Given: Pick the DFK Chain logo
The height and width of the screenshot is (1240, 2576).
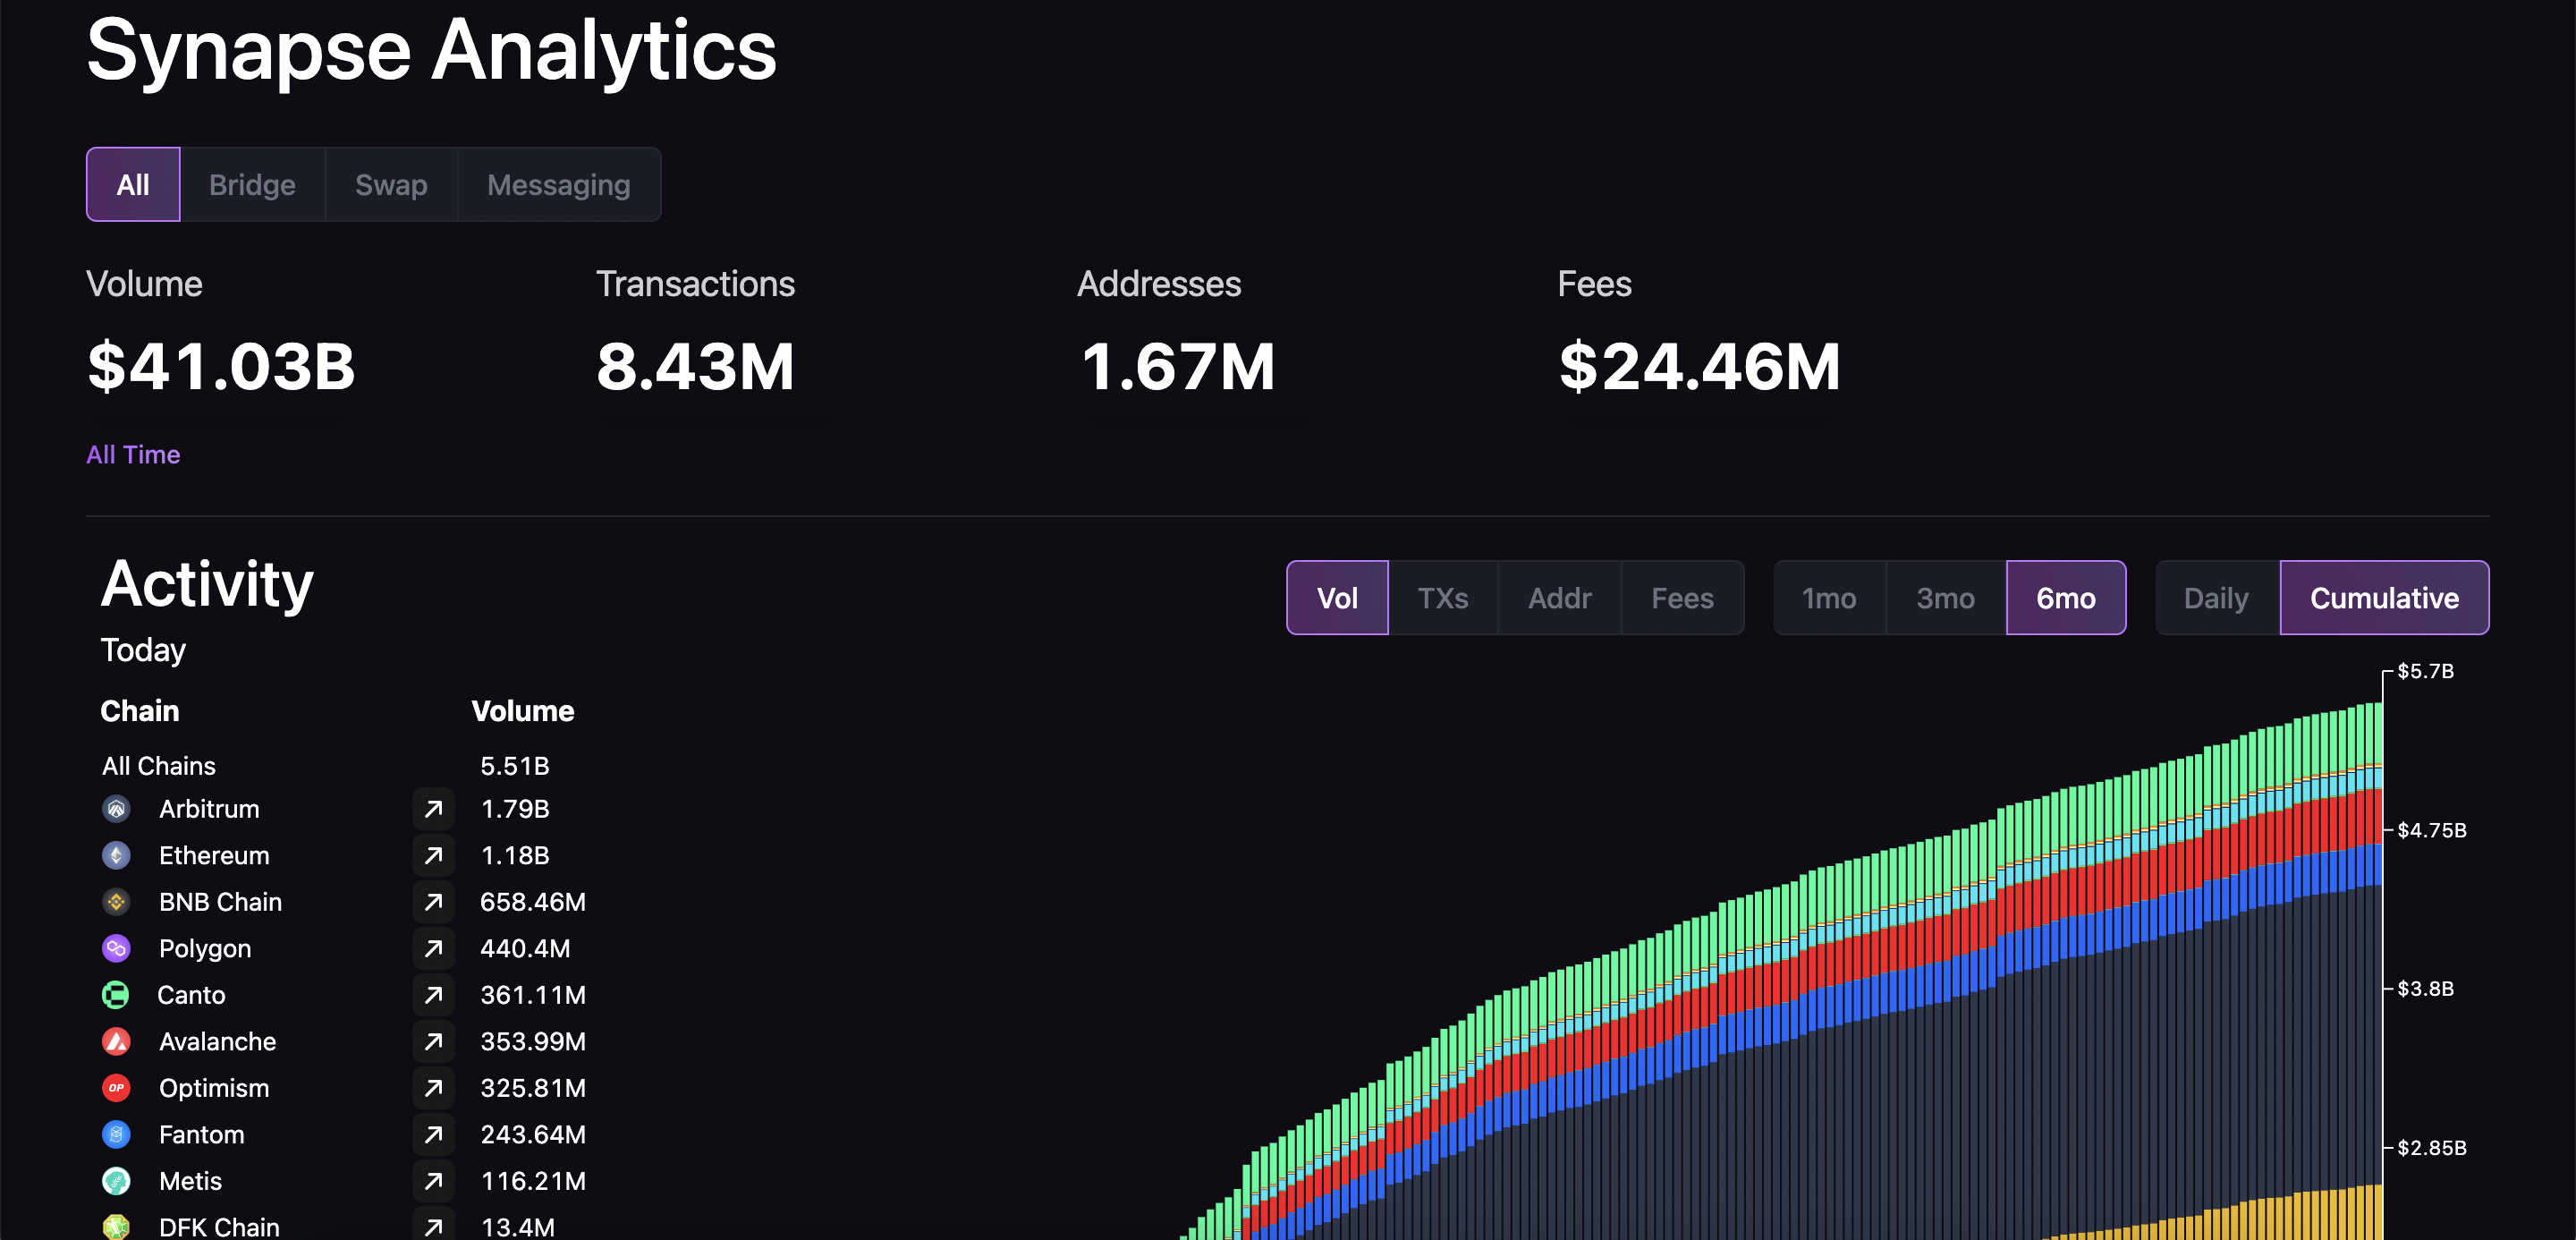Looking at the screenshot, I should pos(116,1226).
